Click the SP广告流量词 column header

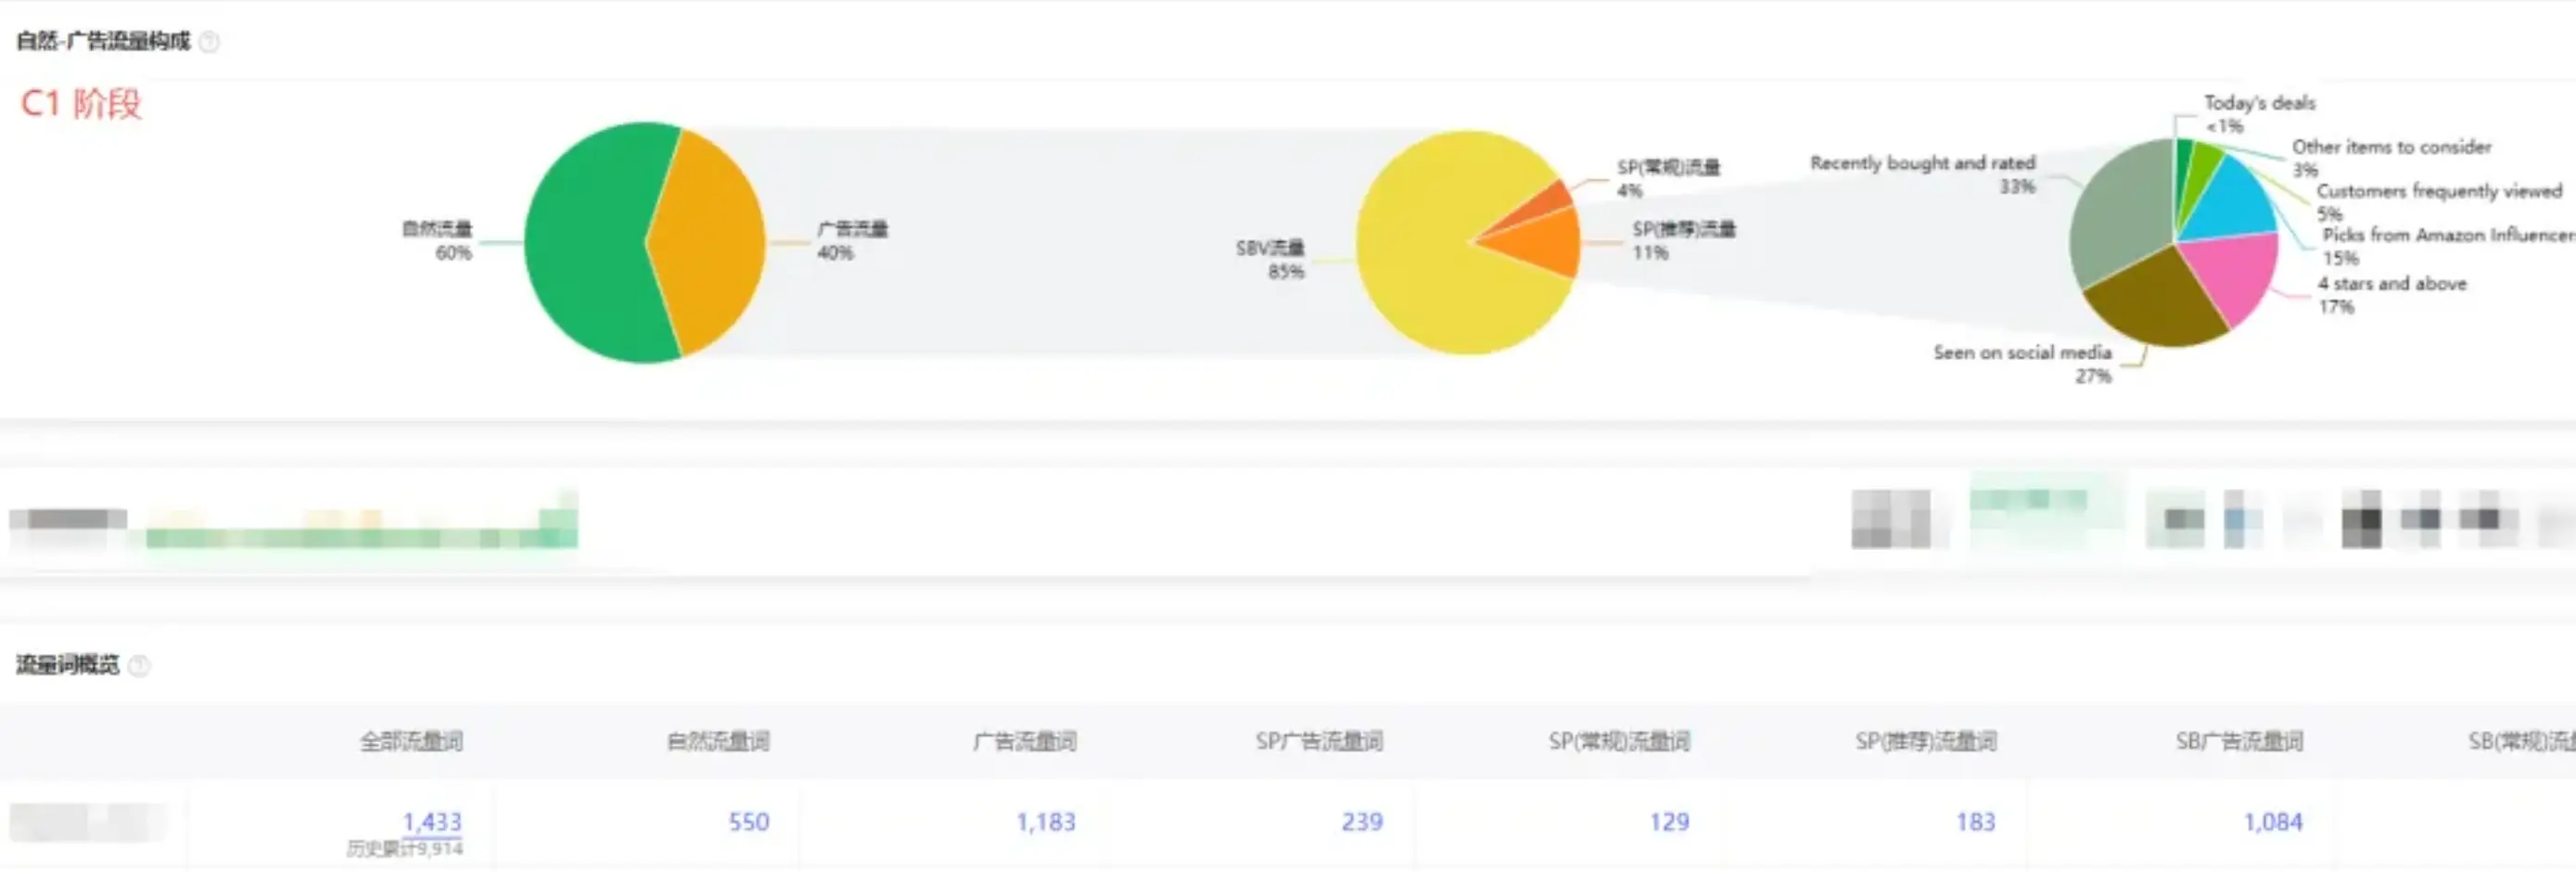point(1320,742)
